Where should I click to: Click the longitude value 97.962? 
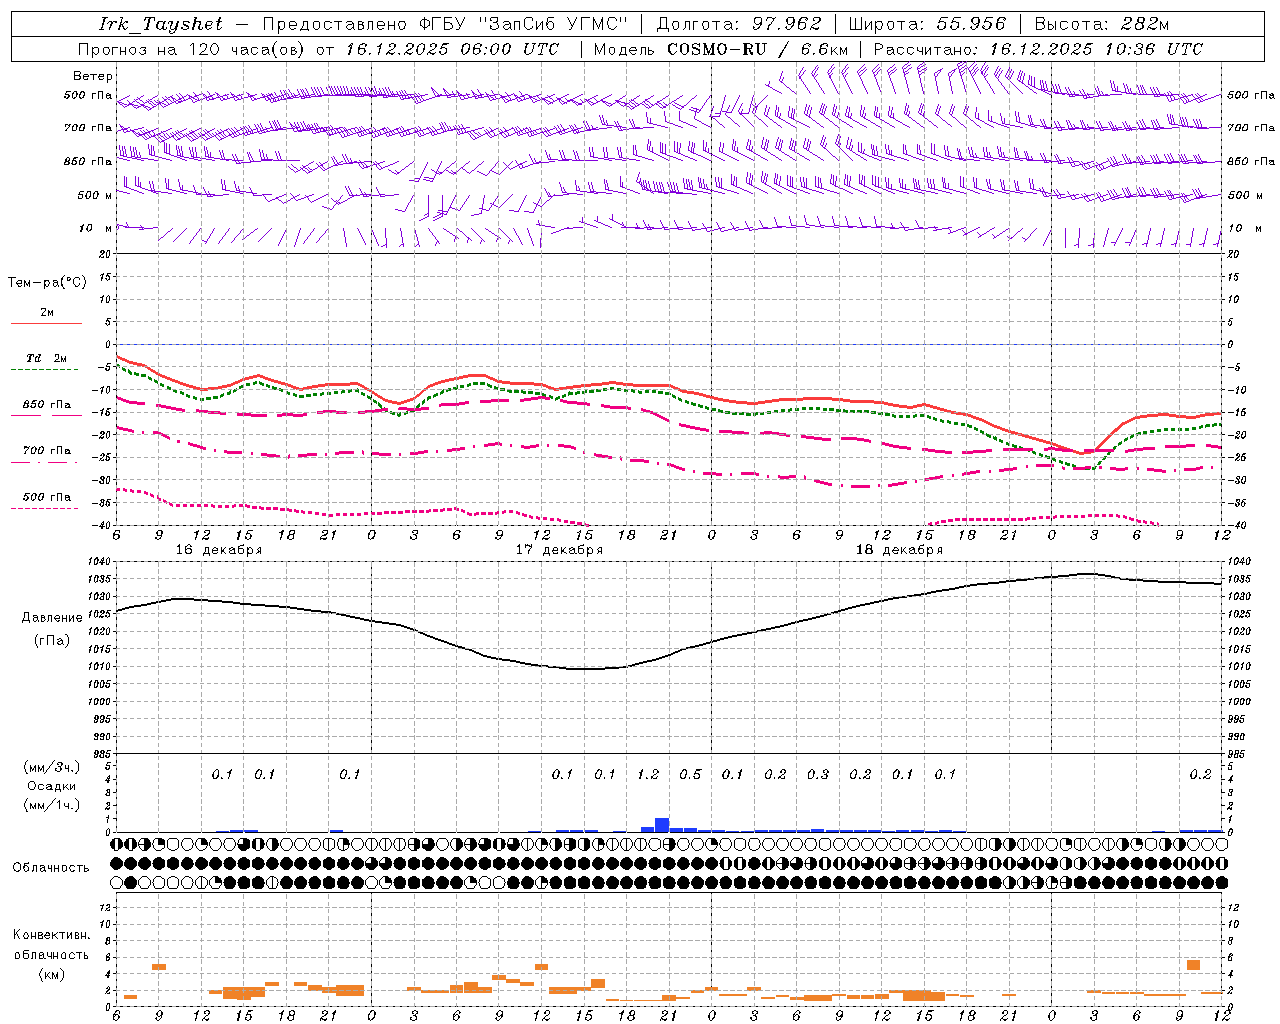coord(787,24)
